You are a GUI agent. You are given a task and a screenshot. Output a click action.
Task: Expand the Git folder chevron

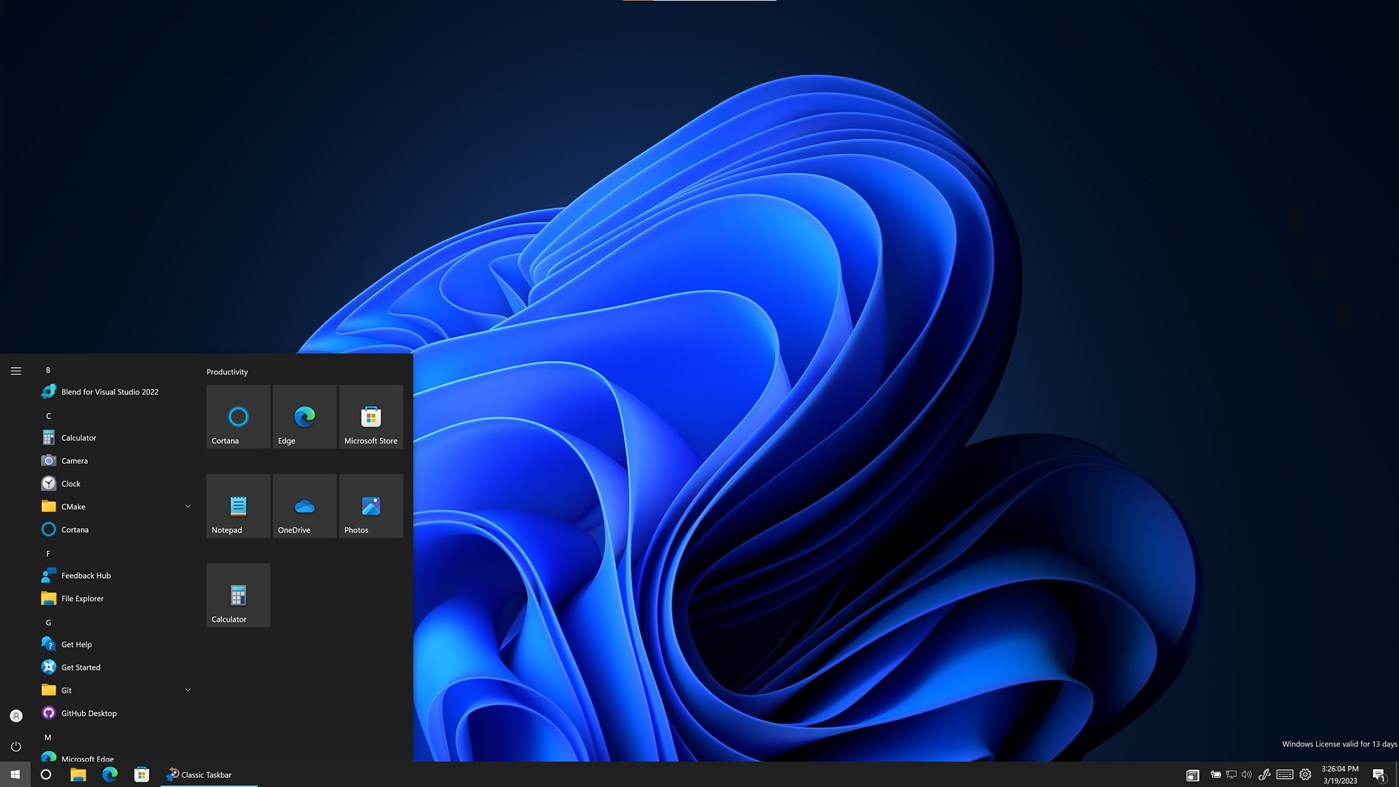click(187, 690)
